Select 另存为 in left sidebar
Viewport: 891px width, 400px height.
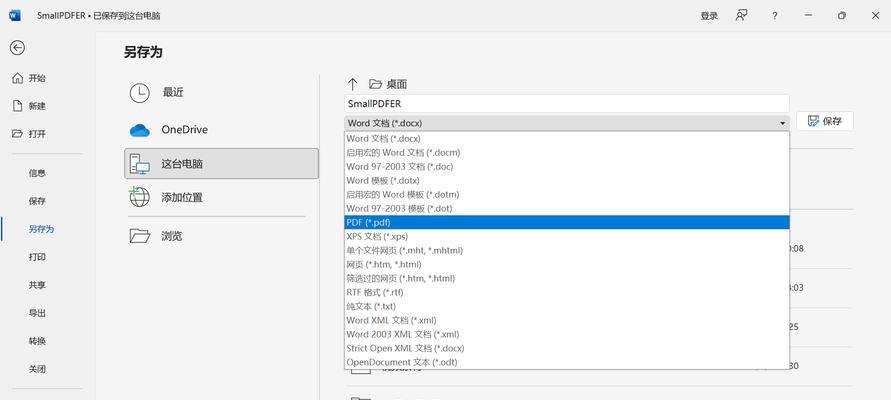tap(41, 229)
